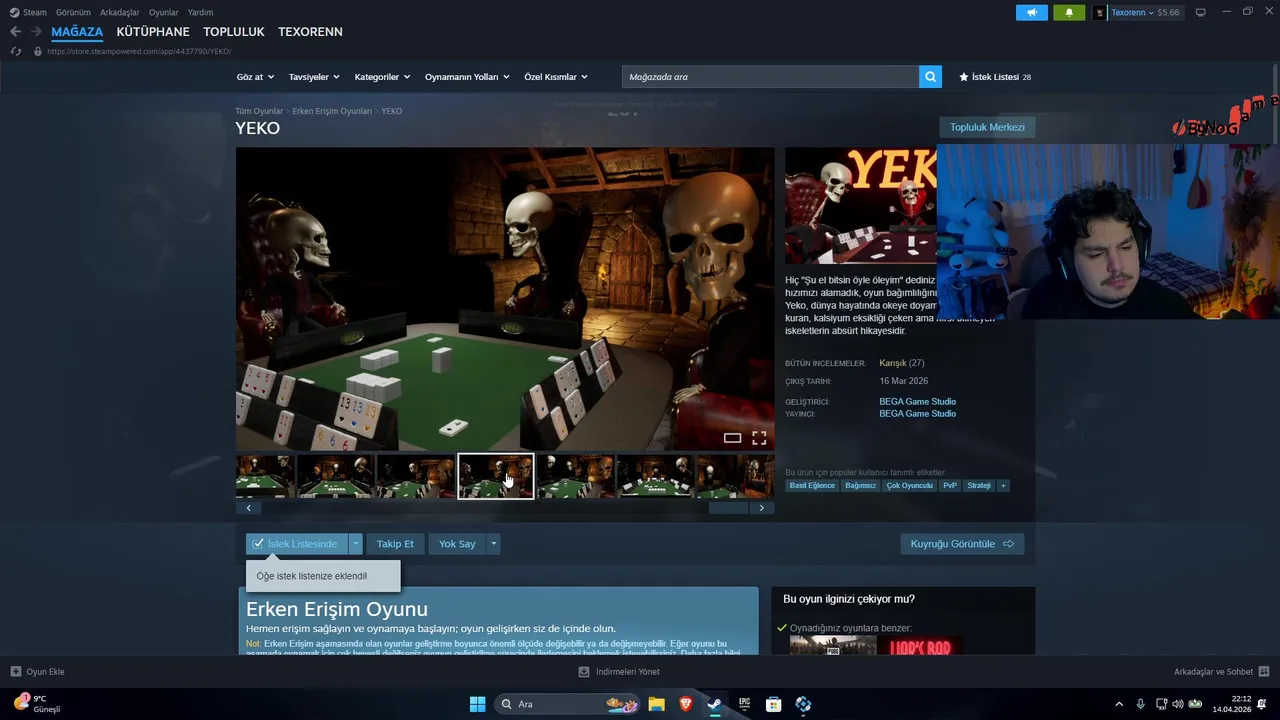Open Arkadaşlar ve Sohbet panel
This screenshot has width=1280, height=720.
tap(1221, 672)
